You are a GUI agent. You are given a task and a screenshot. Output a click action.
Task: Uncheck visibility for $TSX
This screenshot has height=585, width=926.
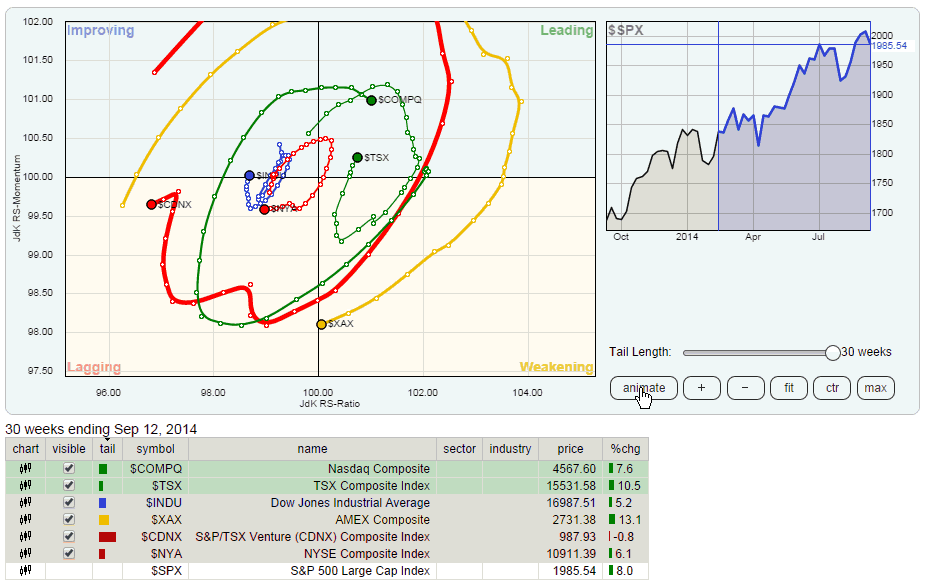coord(69,486)
